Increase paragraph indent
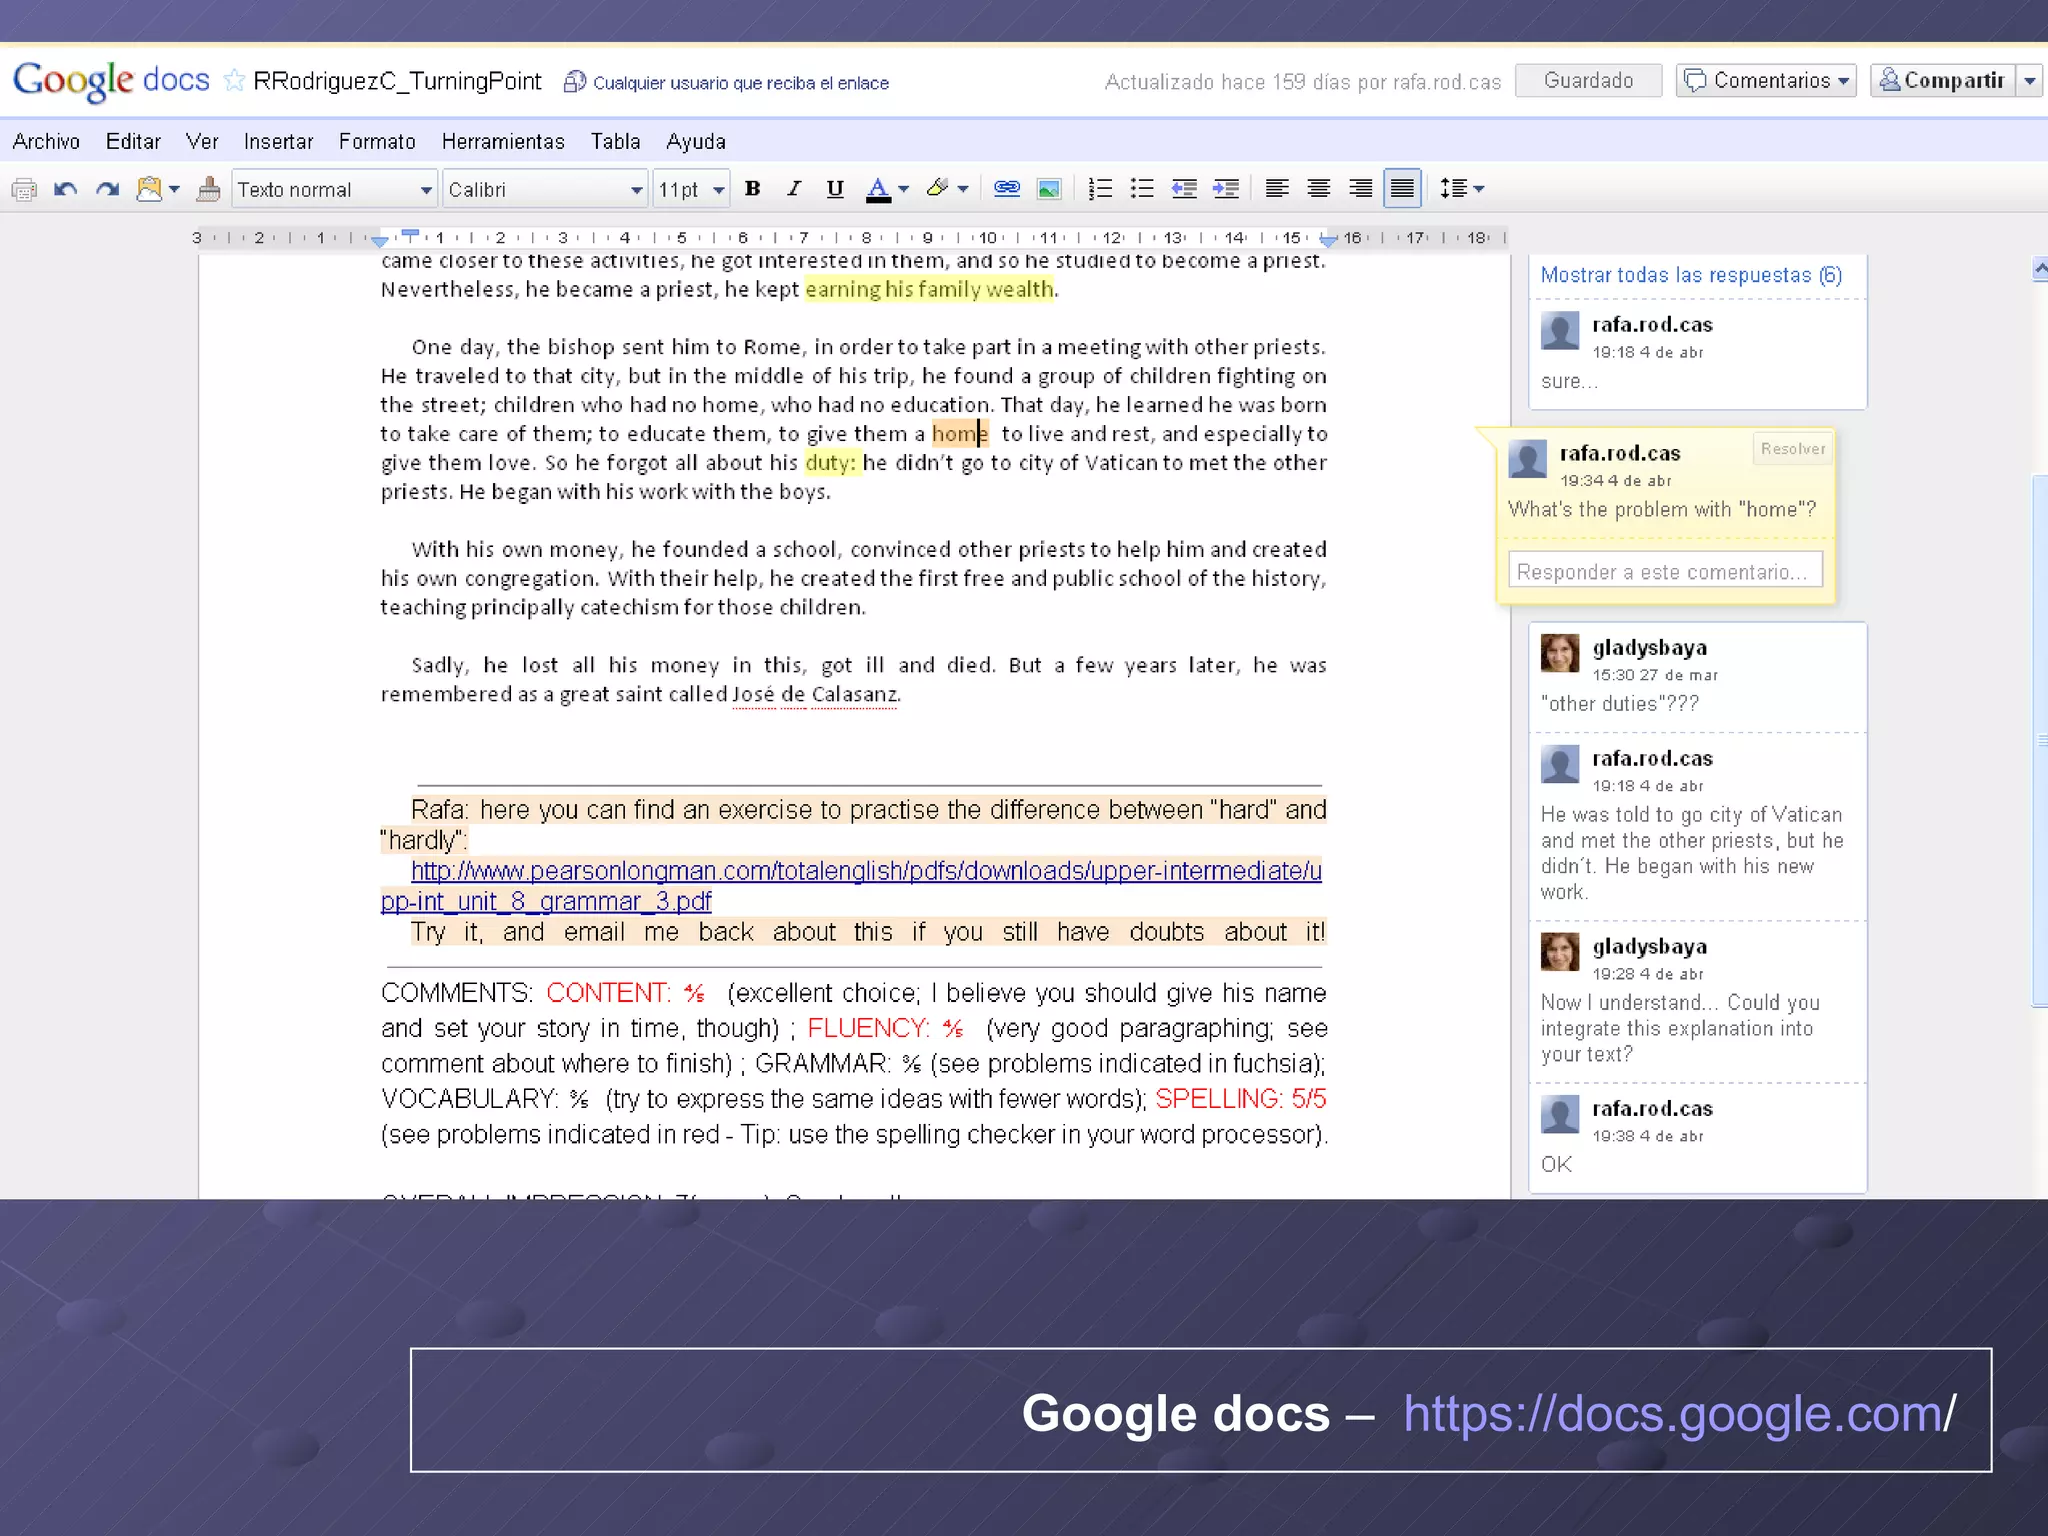 [x=1226, y=189]
